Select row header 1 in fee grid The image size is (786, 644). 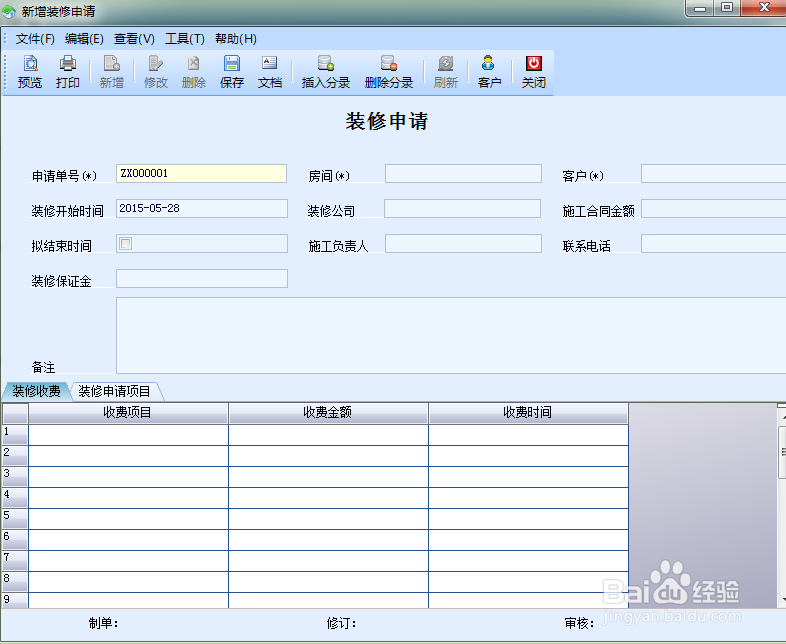(x=15, y=435)
